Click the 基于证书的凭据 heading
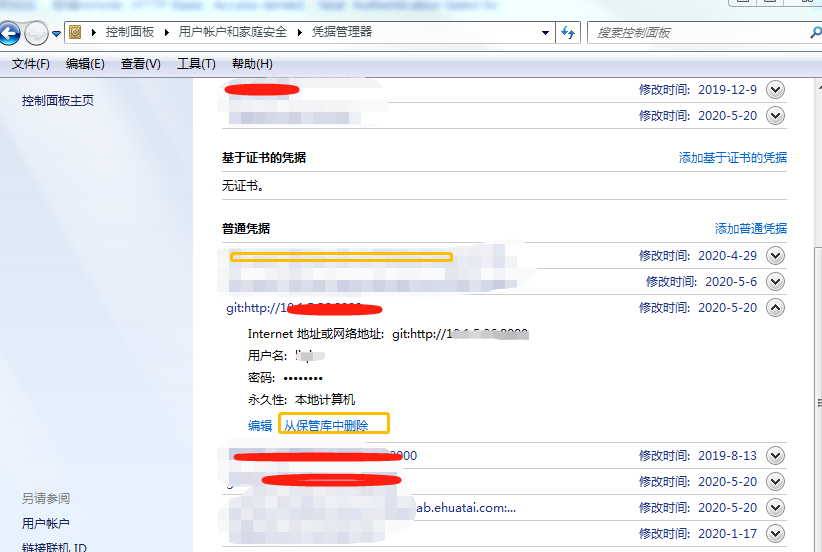Screen dimensions: 822x552 pyautogui.click(x=264, y=158)
